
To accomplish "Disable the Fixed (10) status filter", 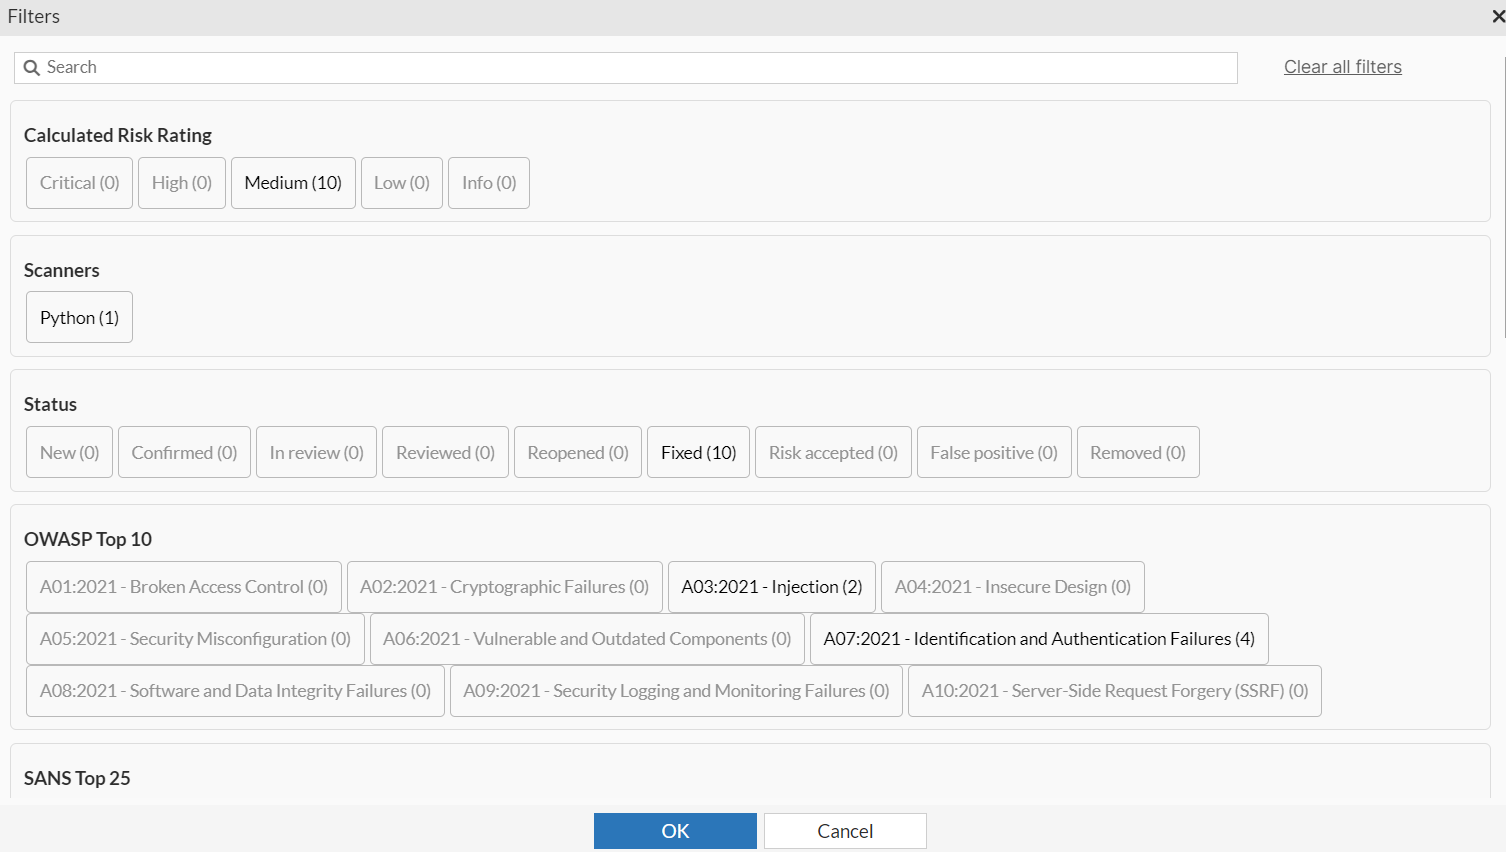I will [x=697, y=452].
